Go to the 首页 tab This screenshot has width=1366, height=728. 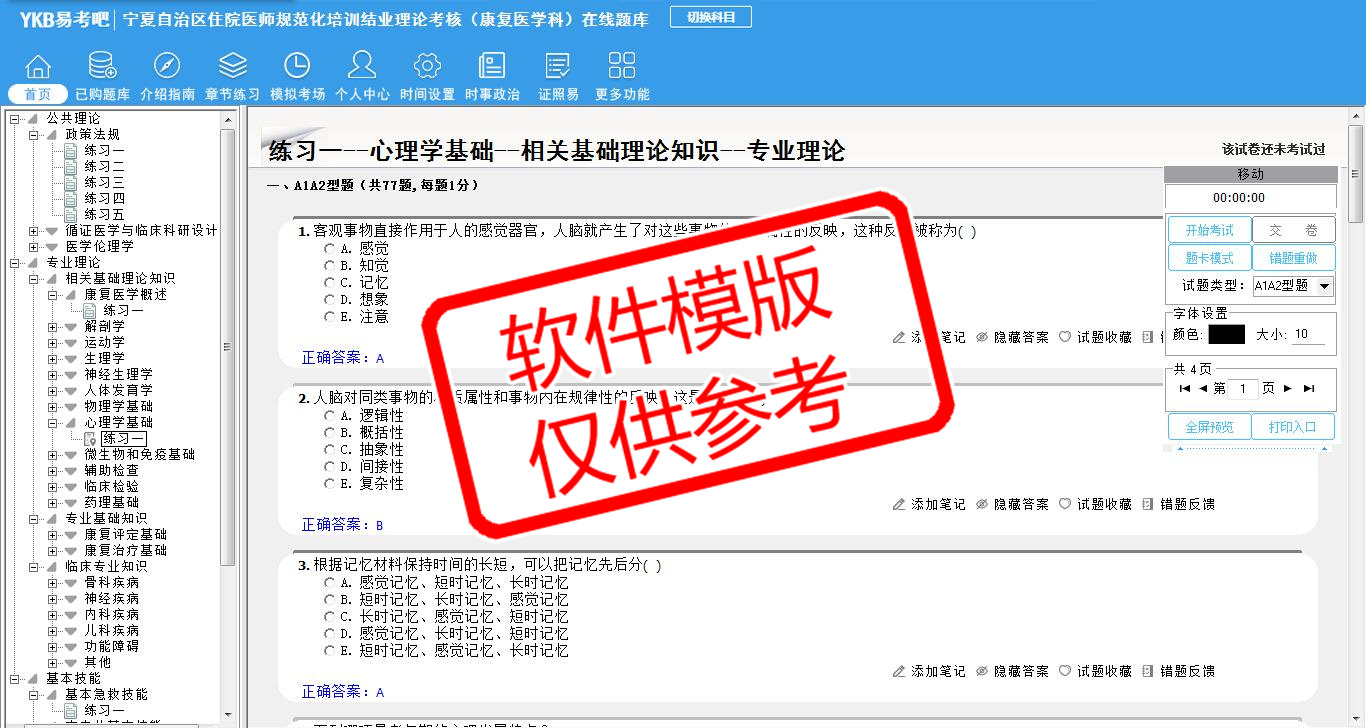[x=38, y=94]
